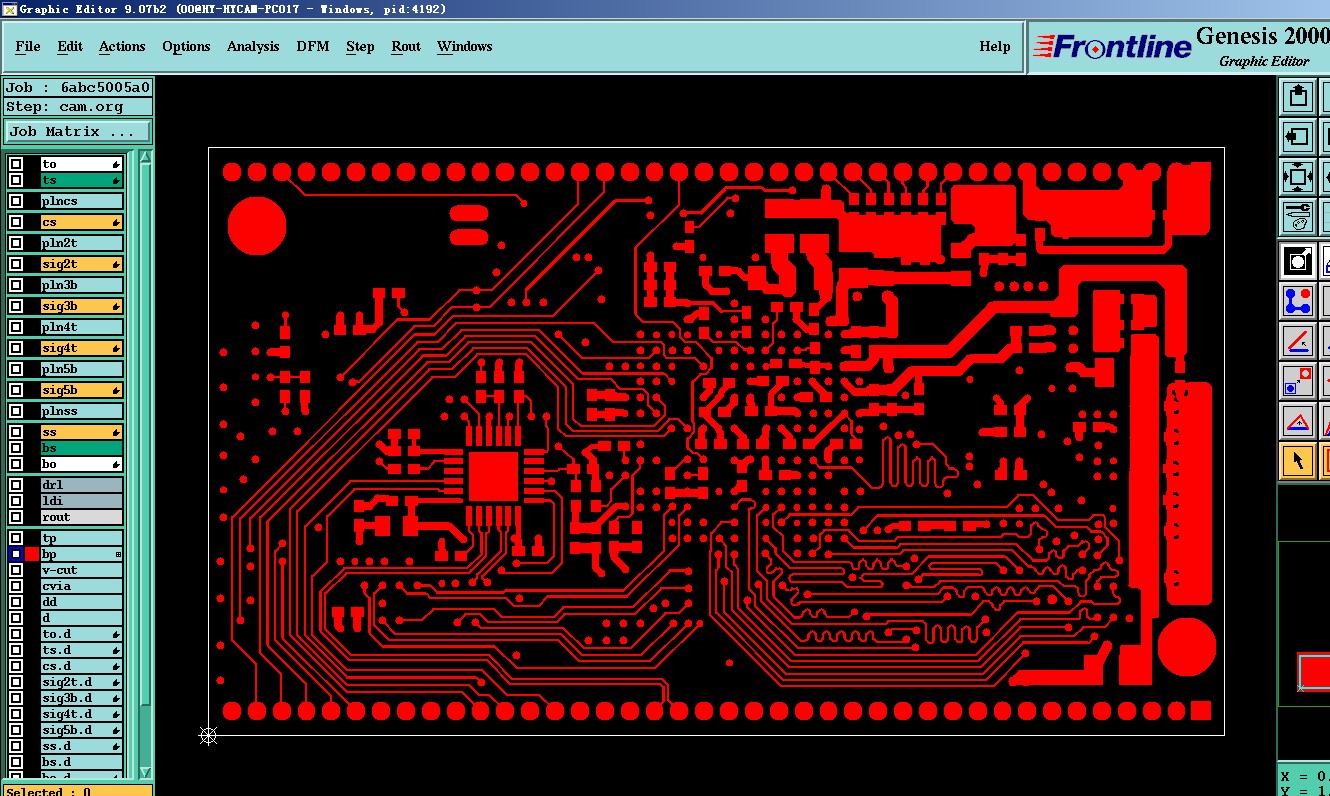
Task: Toggle display checkbox for layer drl
Action: (16, 485)
